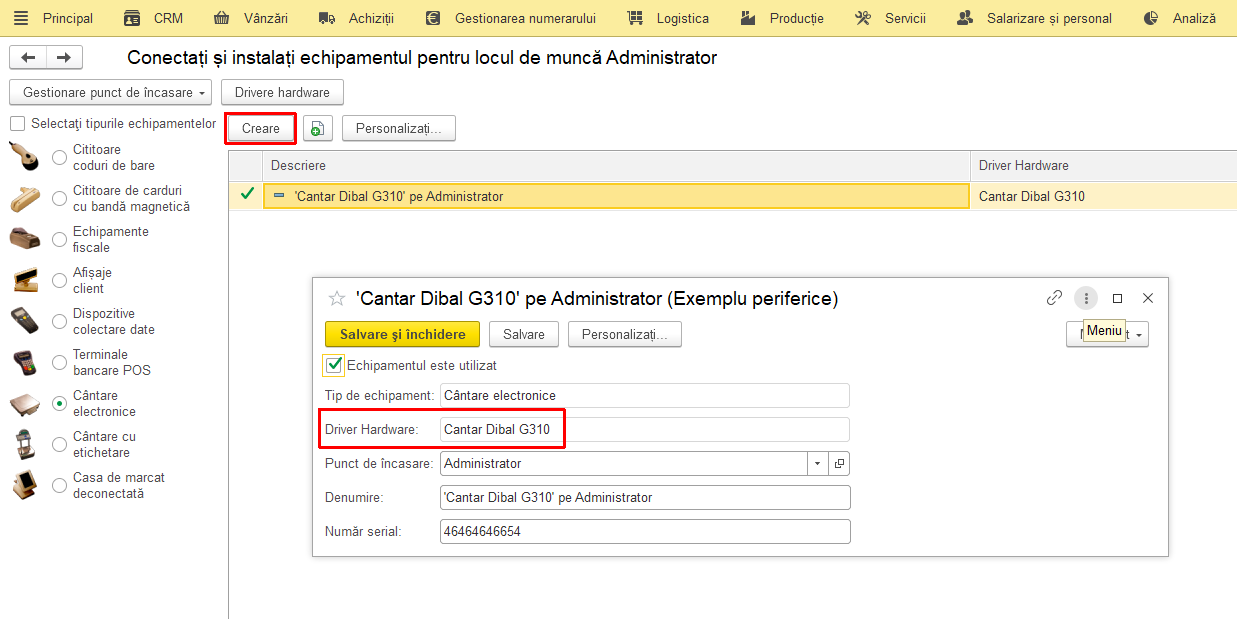Click the Servicii tools icon
The height and width of the screenshot is (619, 1237).
coord(863,18)
